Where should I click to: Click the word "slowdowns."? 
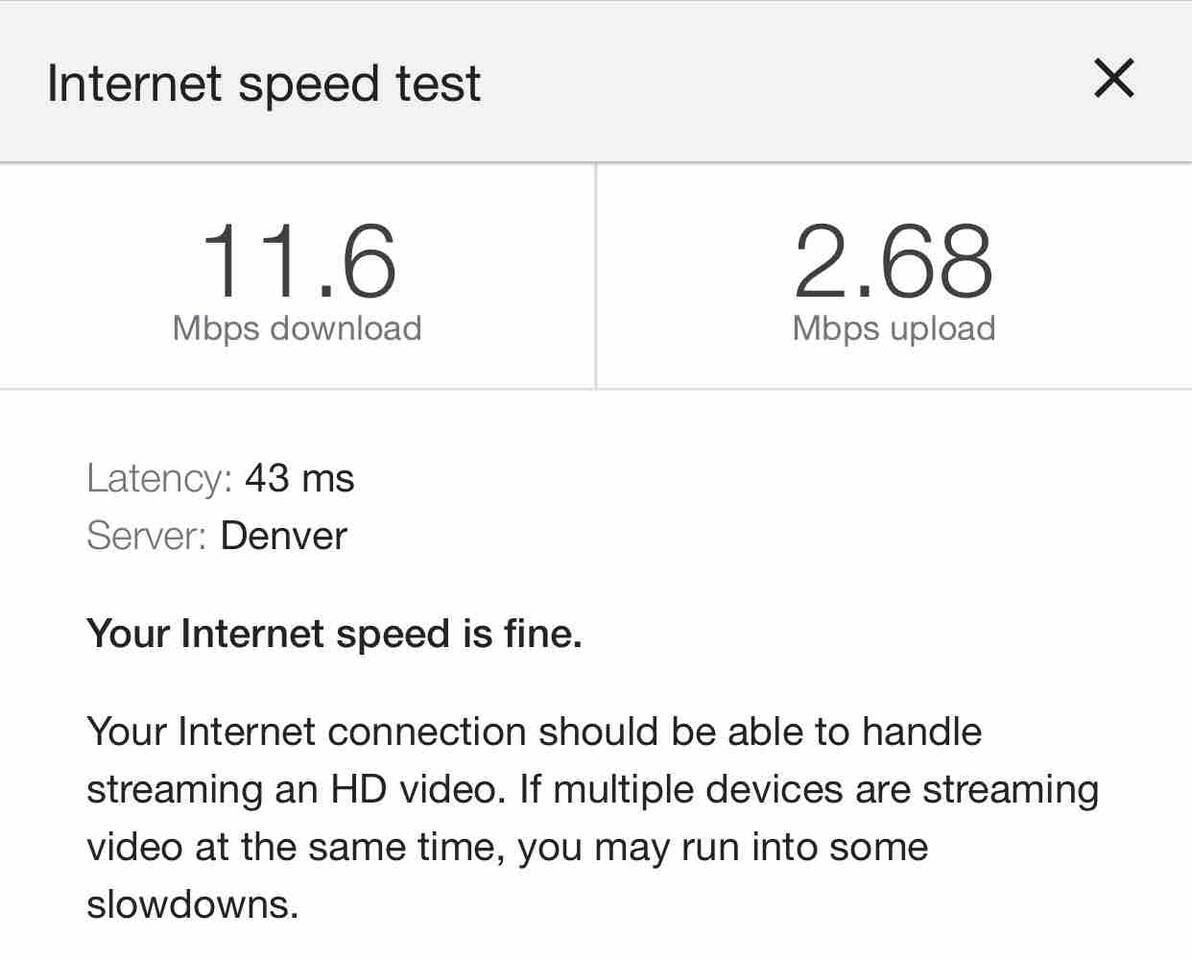[x=193, y=905]
